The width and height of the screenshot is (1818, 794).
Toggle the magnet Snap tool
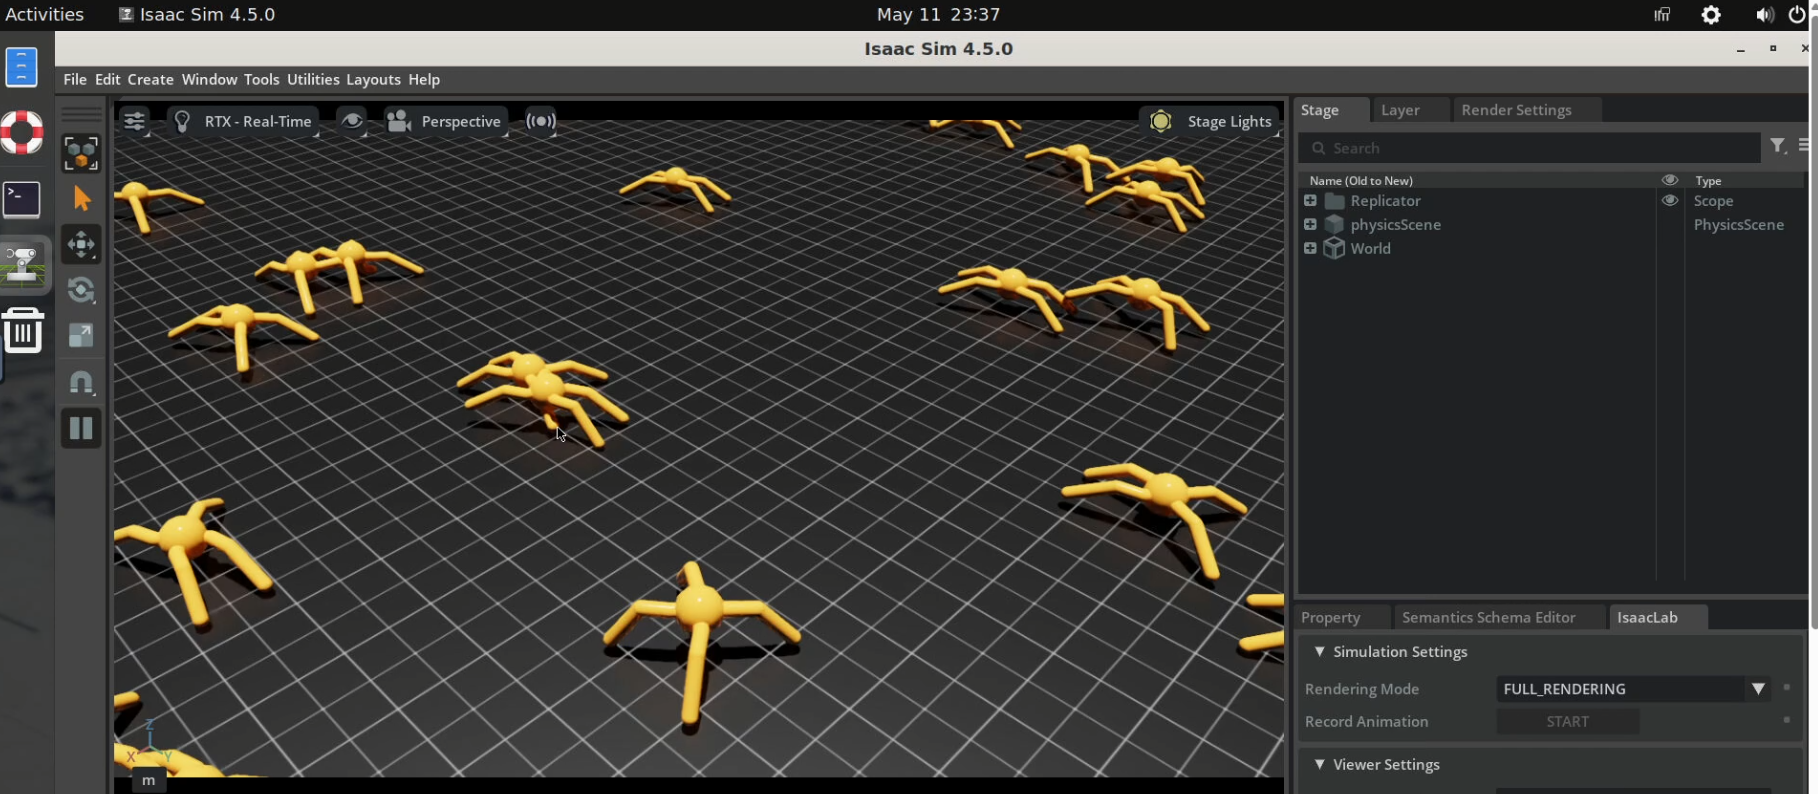point(81,382)
